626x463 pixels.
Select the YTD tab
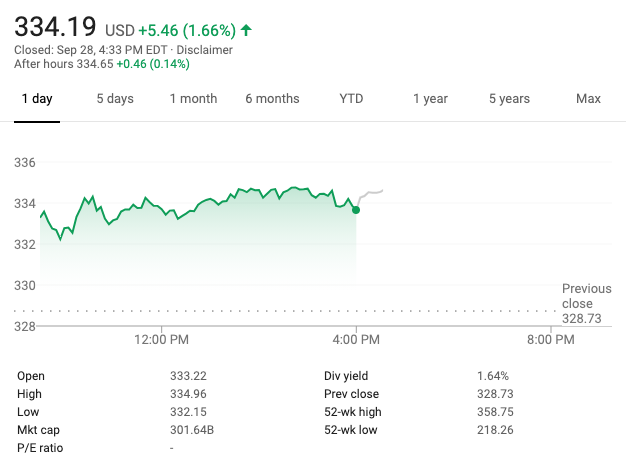pyautogui.click(x=351, y=99)
